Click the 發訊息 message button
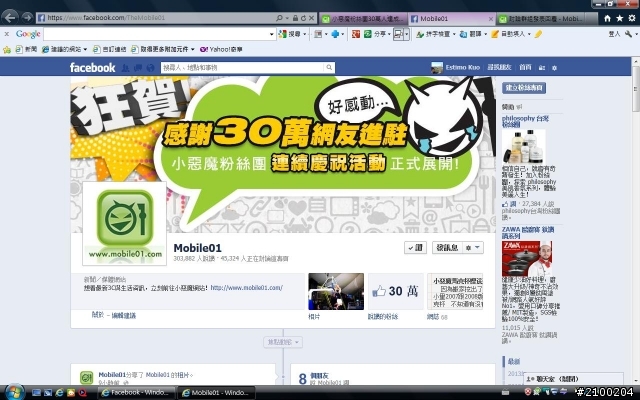640x400 pixels. (447, 247)
